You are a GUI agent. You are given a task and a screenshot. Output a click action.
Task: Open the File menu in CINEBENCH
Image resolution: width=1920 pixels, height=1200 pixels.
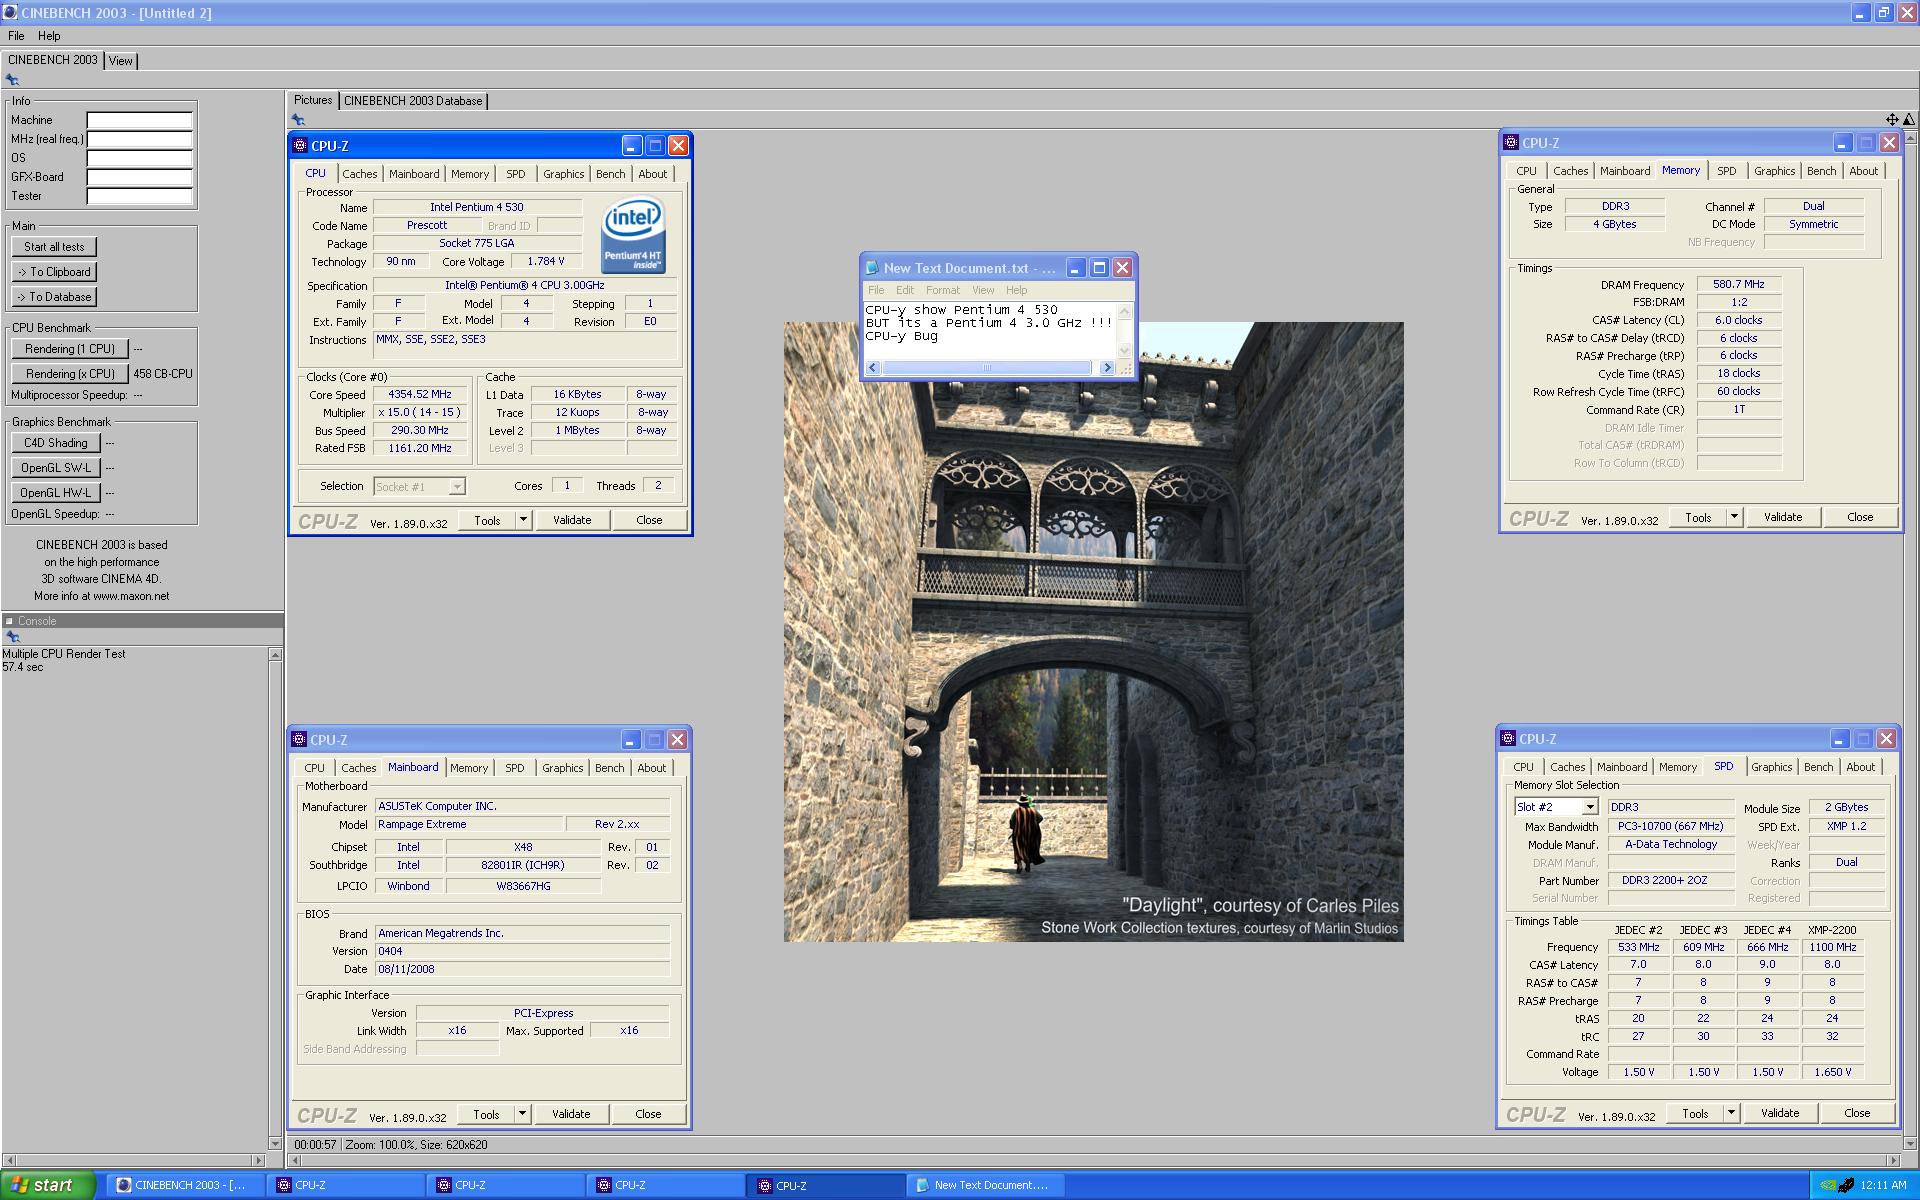pyautogui.click(x=16, y=36)
